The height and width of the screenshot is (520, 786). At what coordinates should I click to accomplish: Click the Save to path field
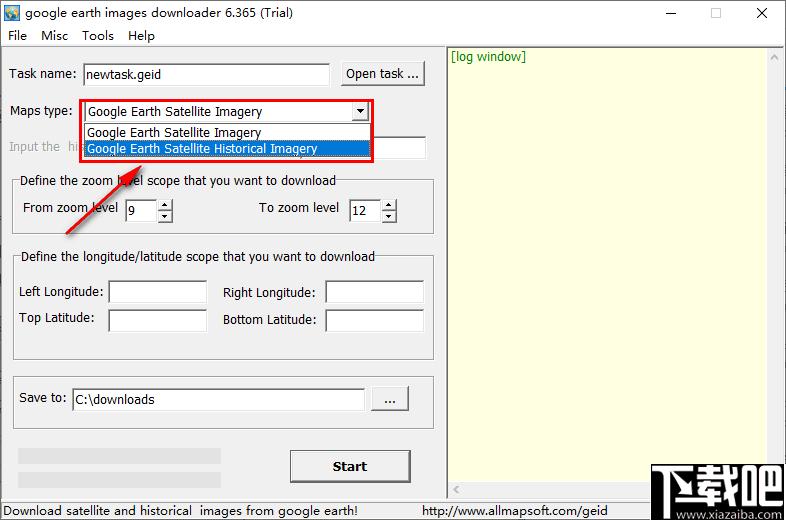tap(219, 399)
